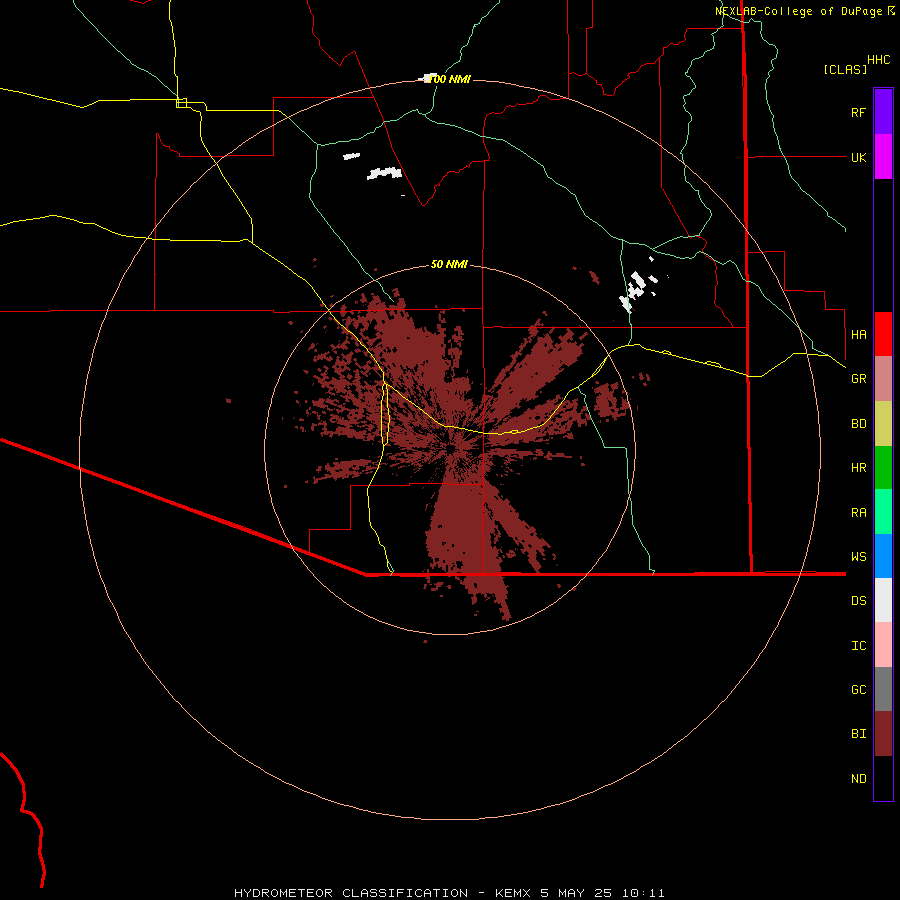This screenshot has width=900, height=900.
Task: Click the 100 NMI range ring label
Action: (x=450, y=79)
